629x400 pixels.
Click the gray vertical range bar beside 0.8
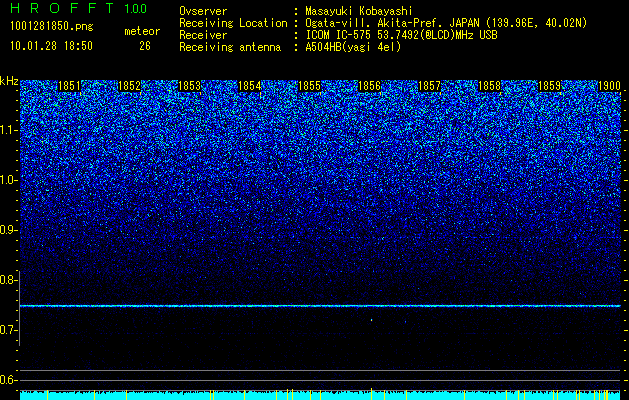pyautogui.click(x=19, y=308)
